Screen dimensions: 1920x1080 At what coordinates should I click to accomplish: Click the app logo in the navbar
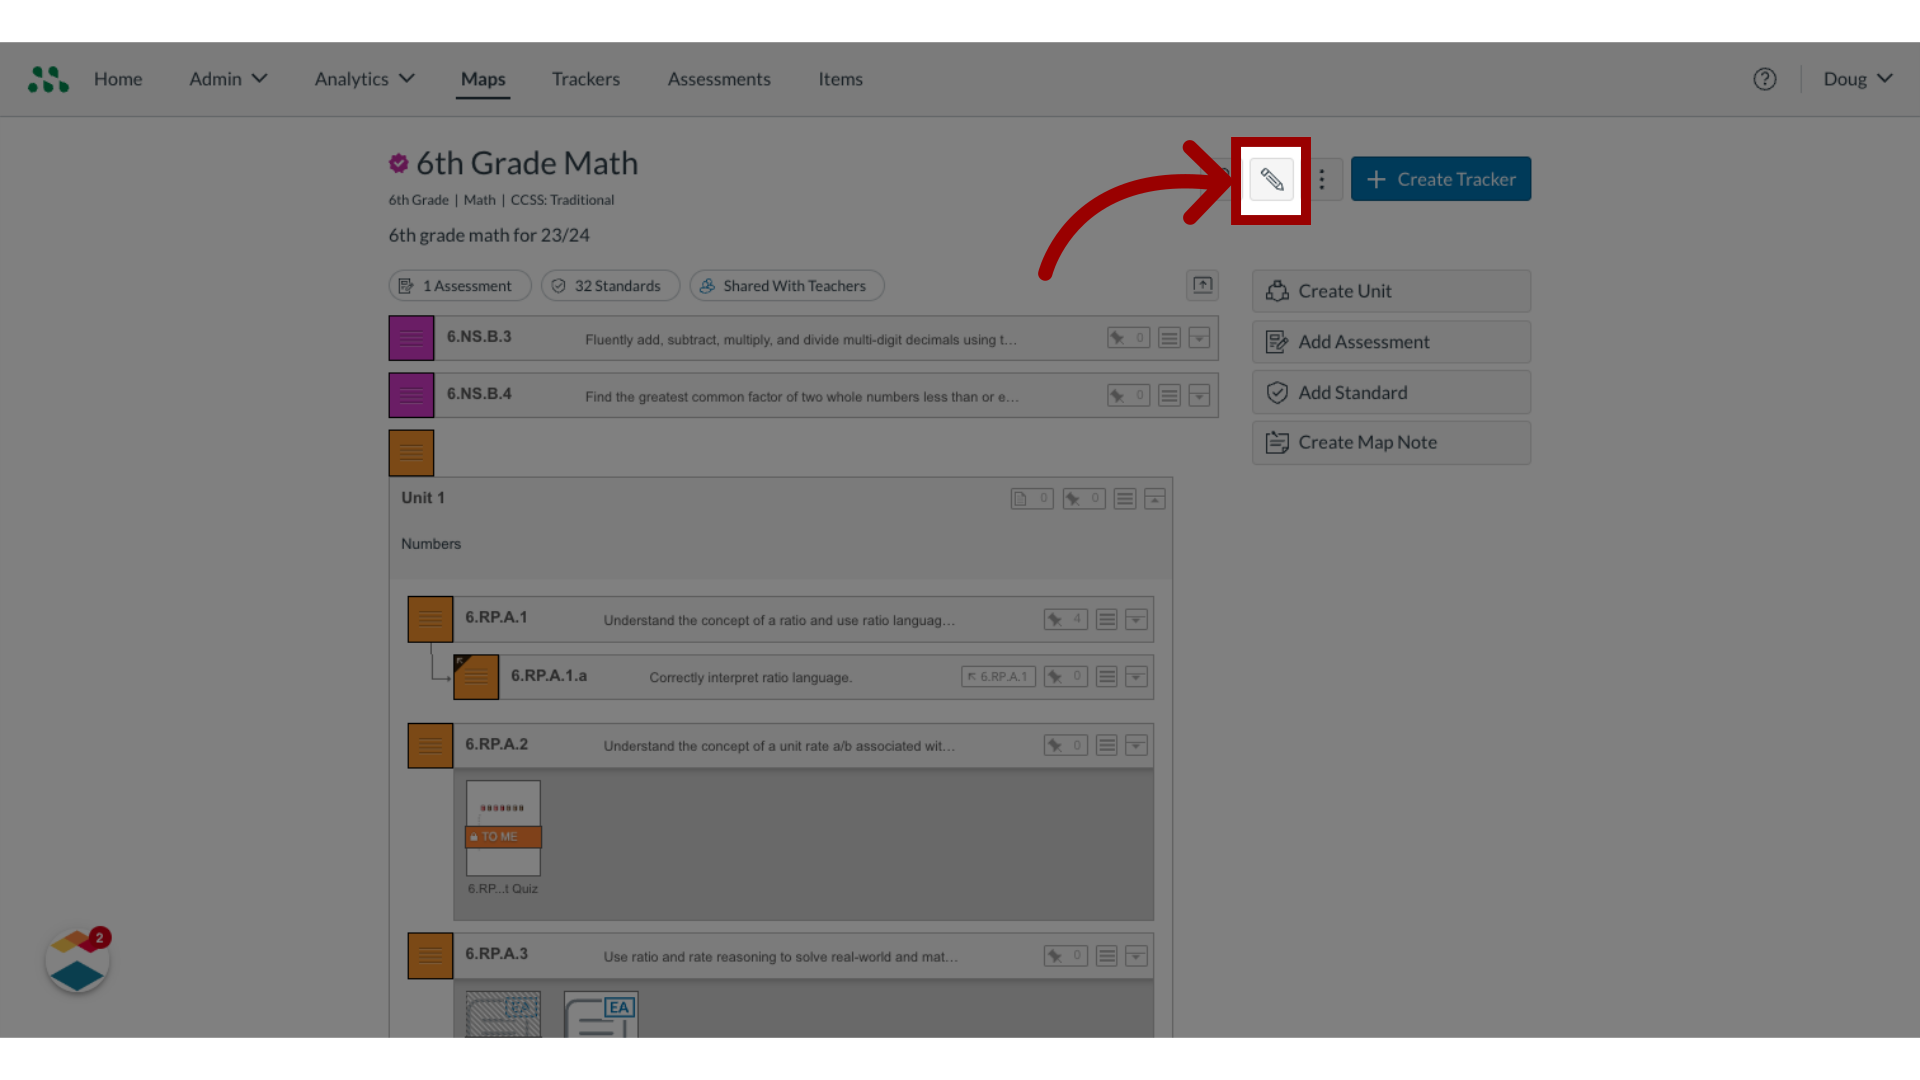click(48, 79)
